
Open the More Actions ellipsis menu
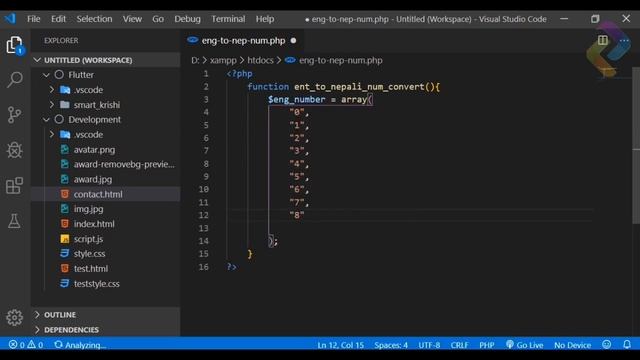pyautogui.click(x=624, y=40)
